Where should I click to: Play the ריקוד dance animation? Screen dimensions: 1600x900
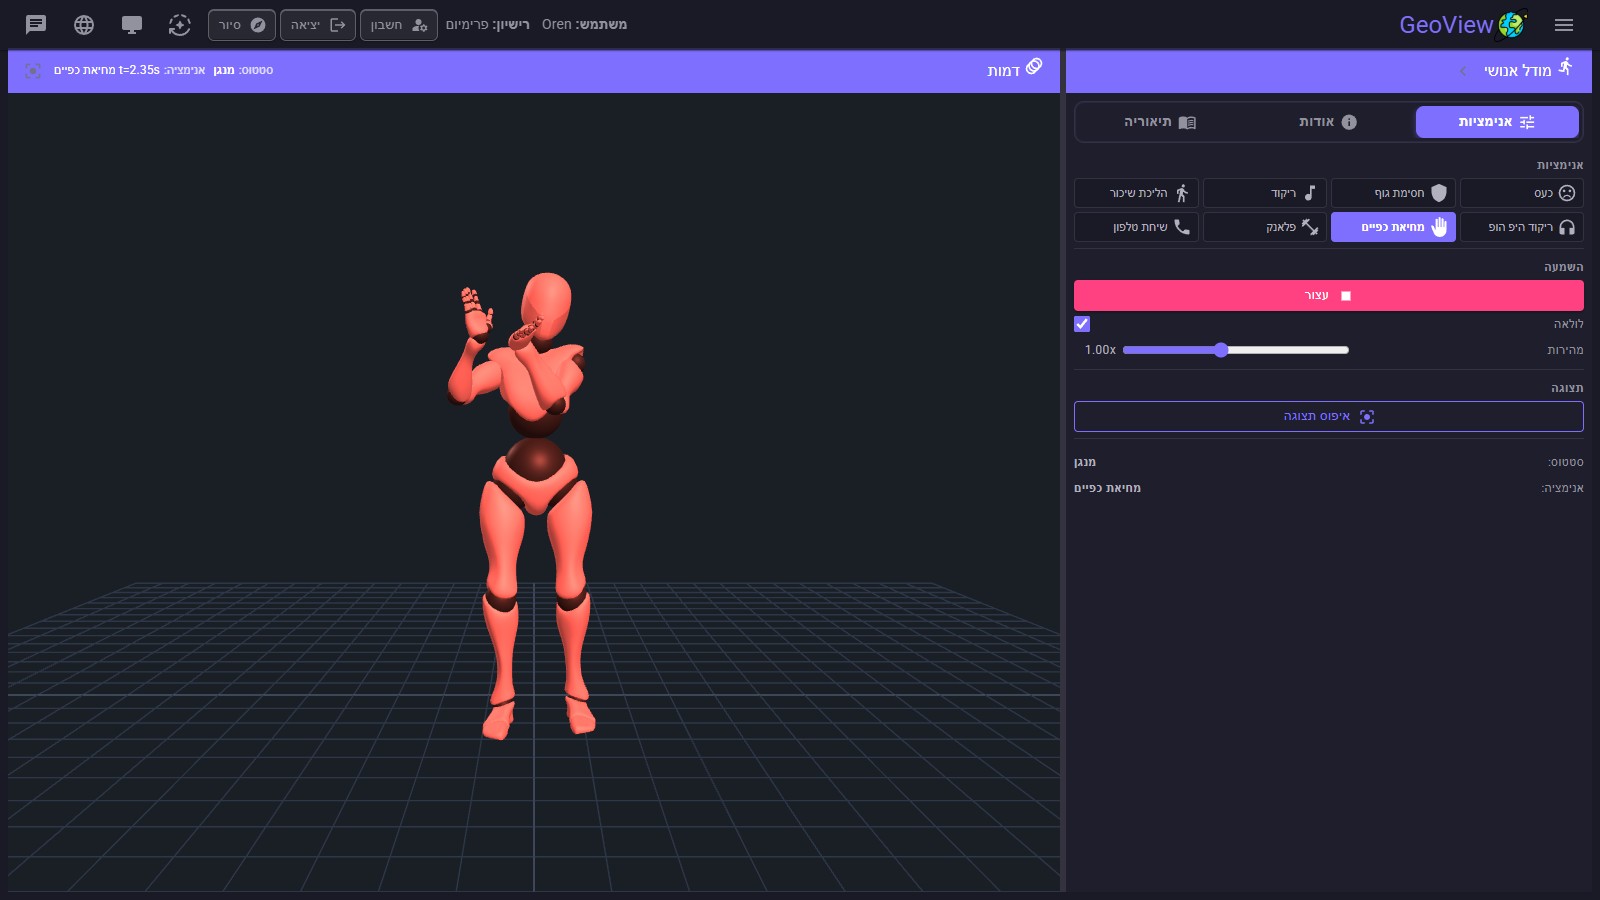point(1265,193)
